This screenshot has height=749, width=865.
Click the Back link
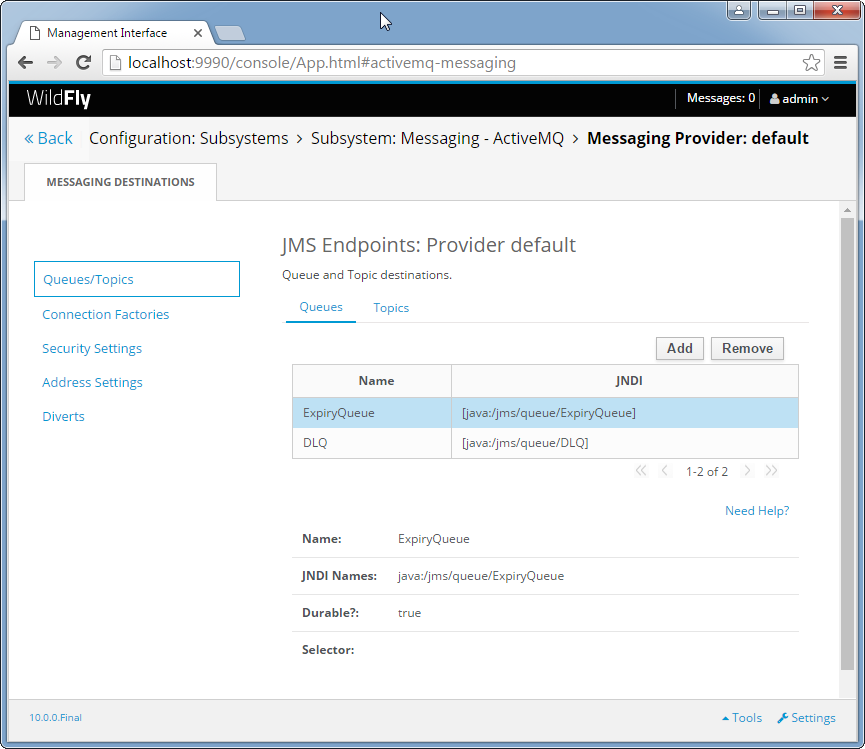tap(49, 138)
